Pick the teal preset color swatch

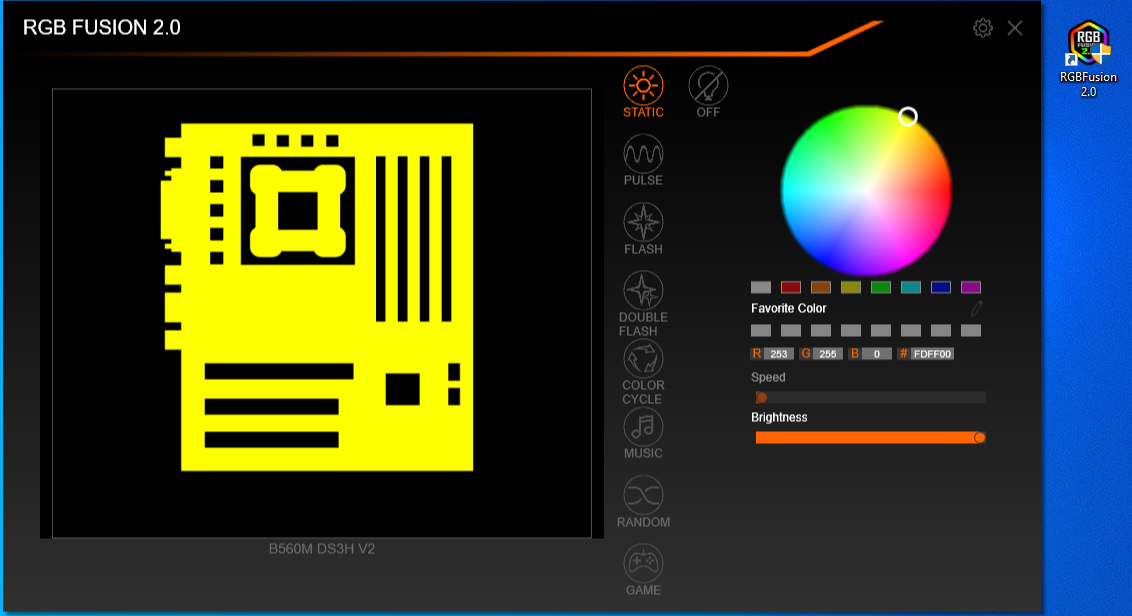[x=910, y=287]
